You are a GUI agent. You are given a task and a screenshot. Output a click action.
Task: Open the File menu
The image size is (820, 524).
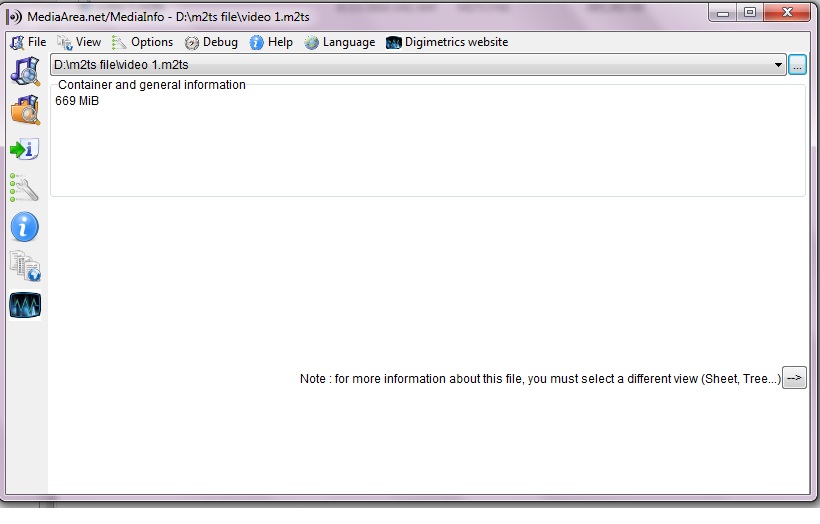coord(28,42)
